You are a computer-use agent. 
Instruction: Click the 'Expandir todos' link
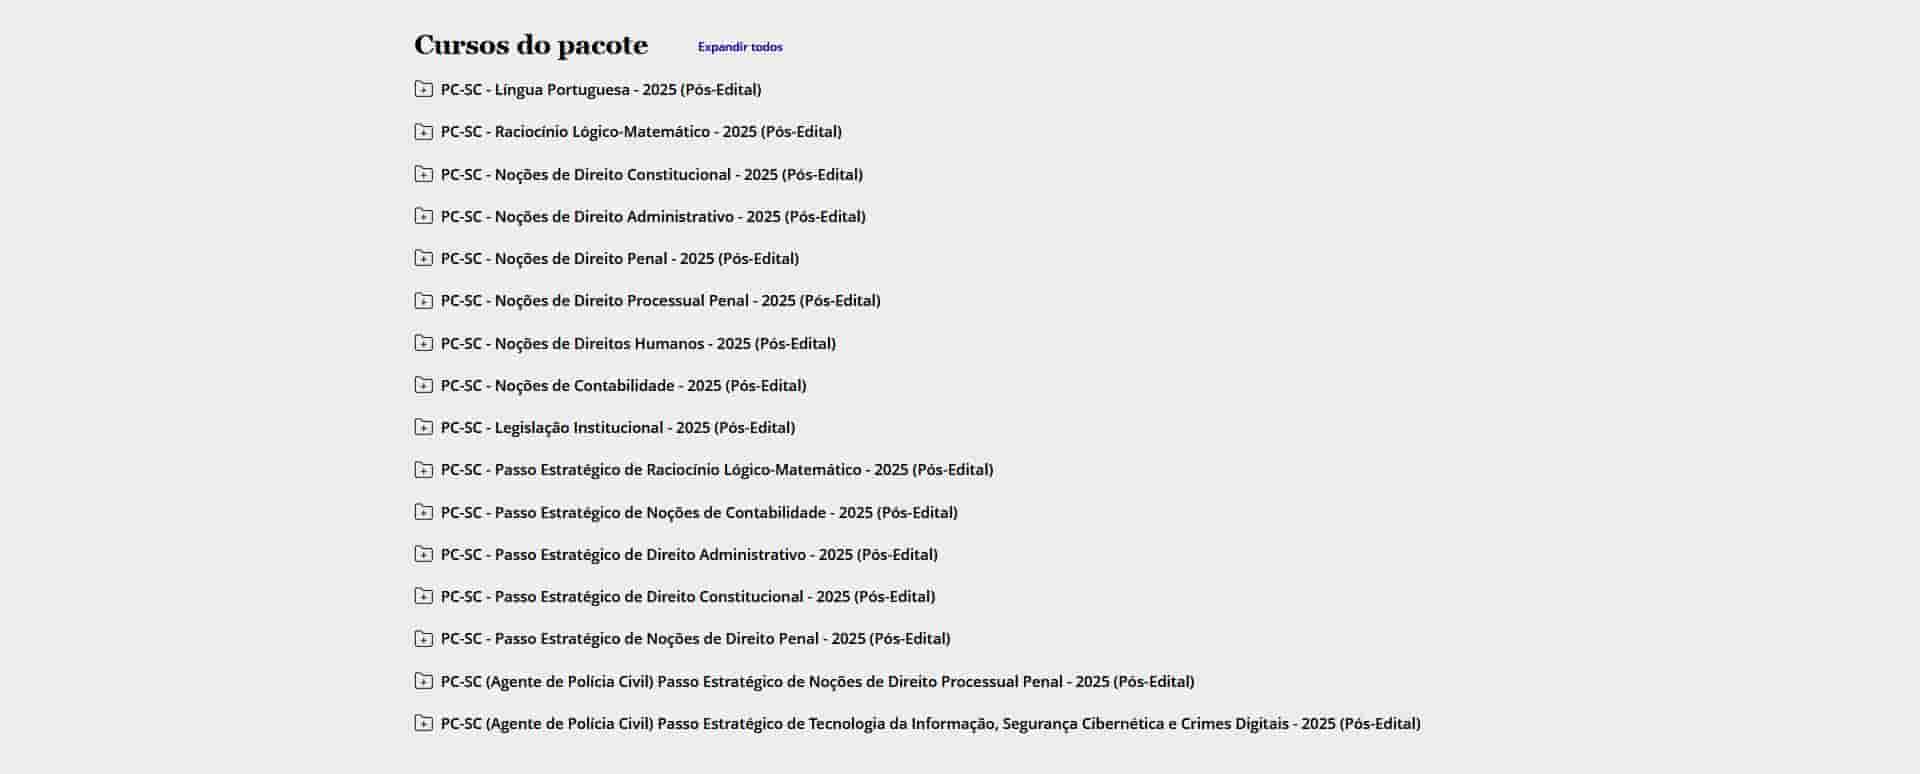(740, 47)
